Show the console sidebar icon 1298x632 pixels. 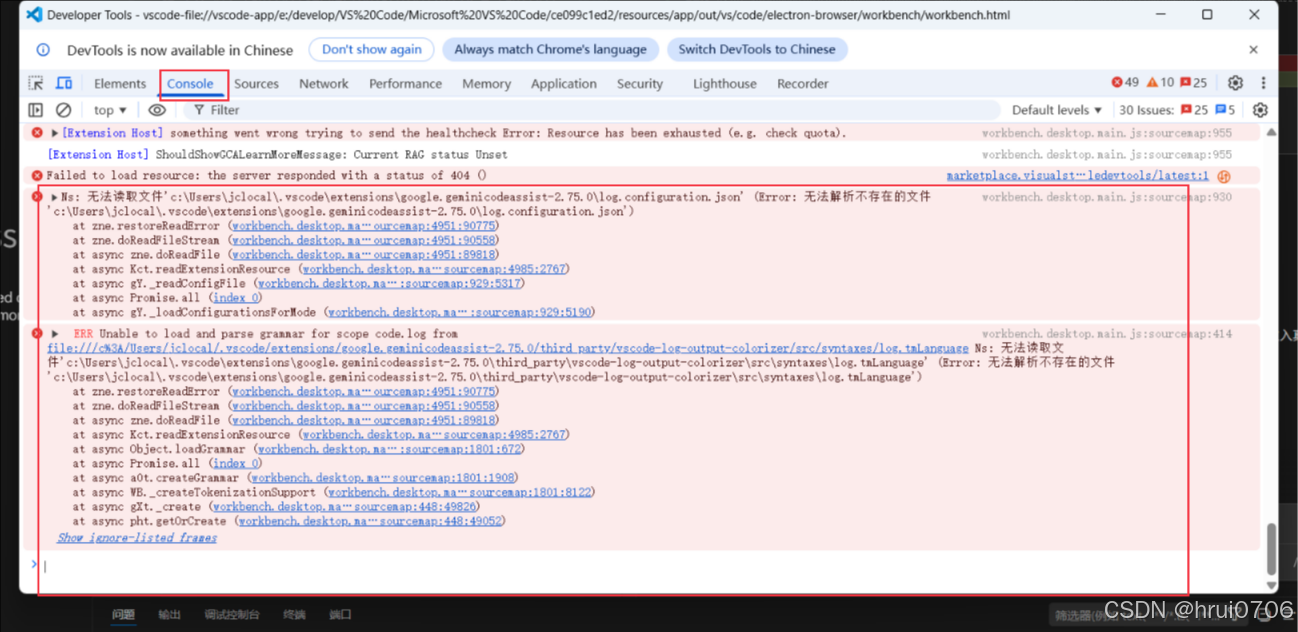tap(36, 110)
